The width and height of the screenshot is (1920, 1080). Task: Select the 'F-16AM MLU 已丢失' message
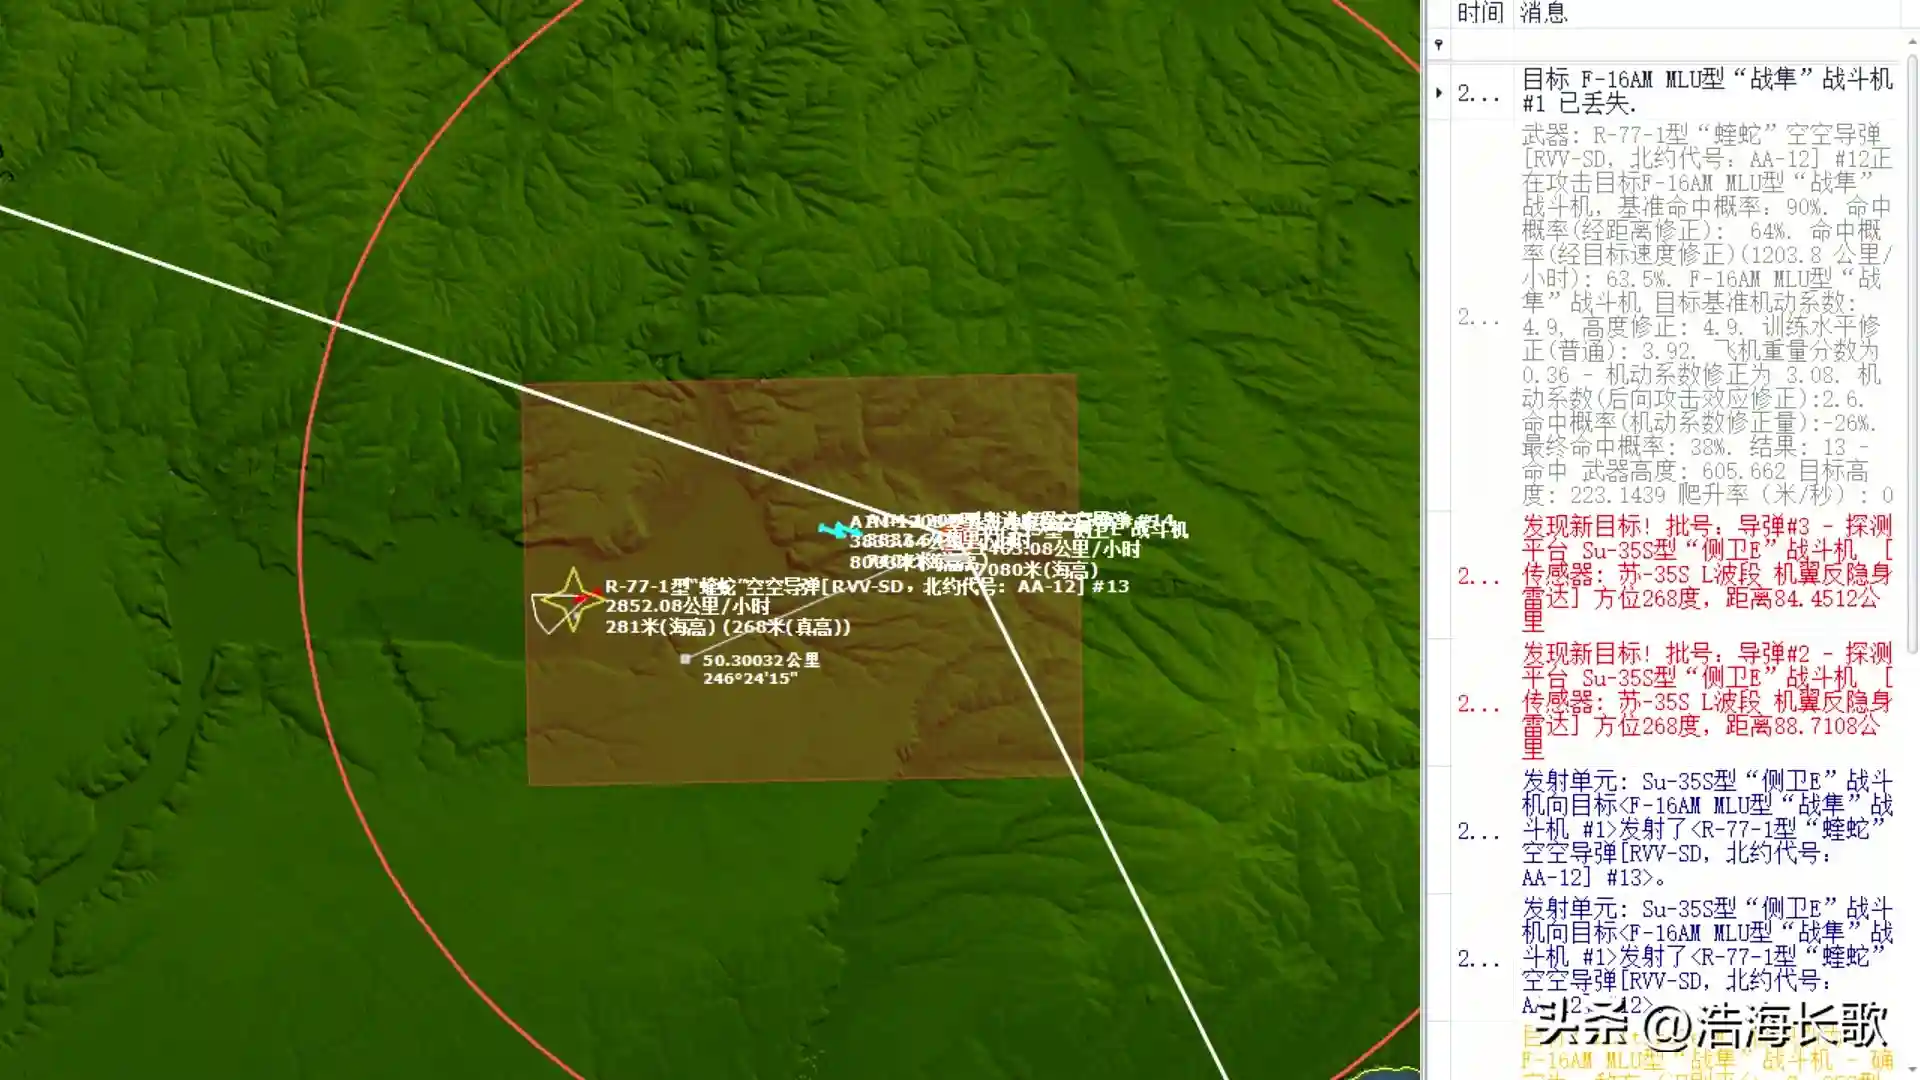coord(1706,91)
